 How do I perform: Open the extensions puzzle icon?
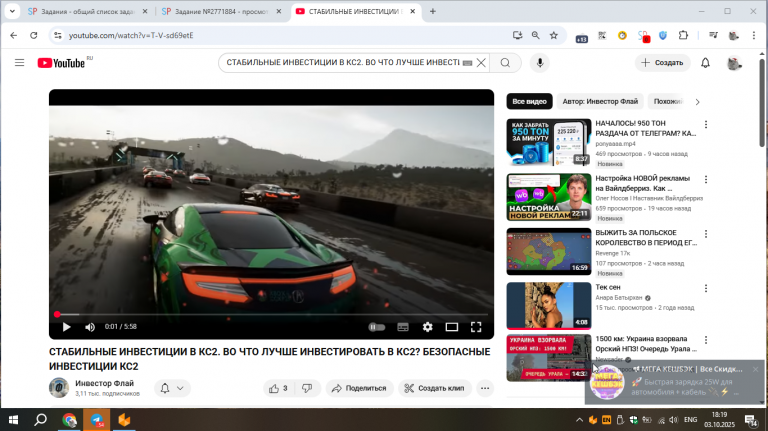683,35
